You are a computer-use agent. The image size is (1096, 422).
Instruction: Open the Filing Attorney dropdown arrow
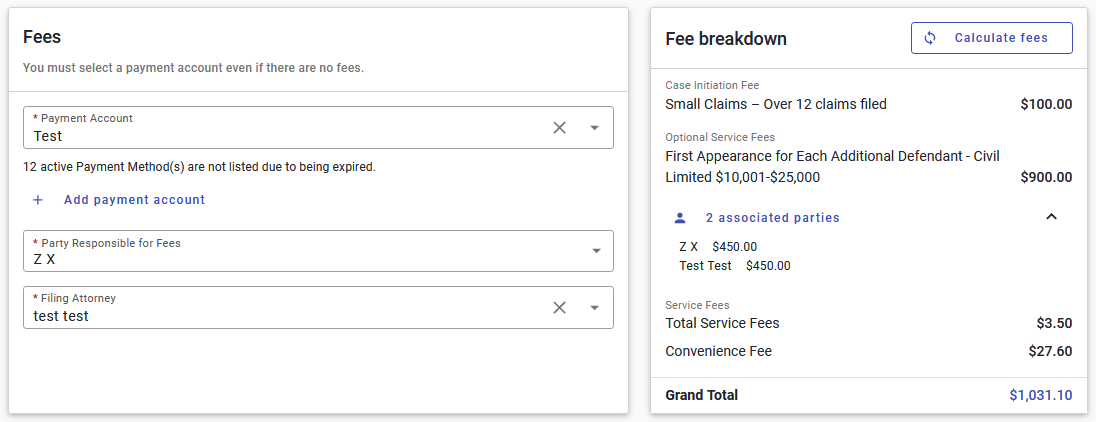pos(594,307)
